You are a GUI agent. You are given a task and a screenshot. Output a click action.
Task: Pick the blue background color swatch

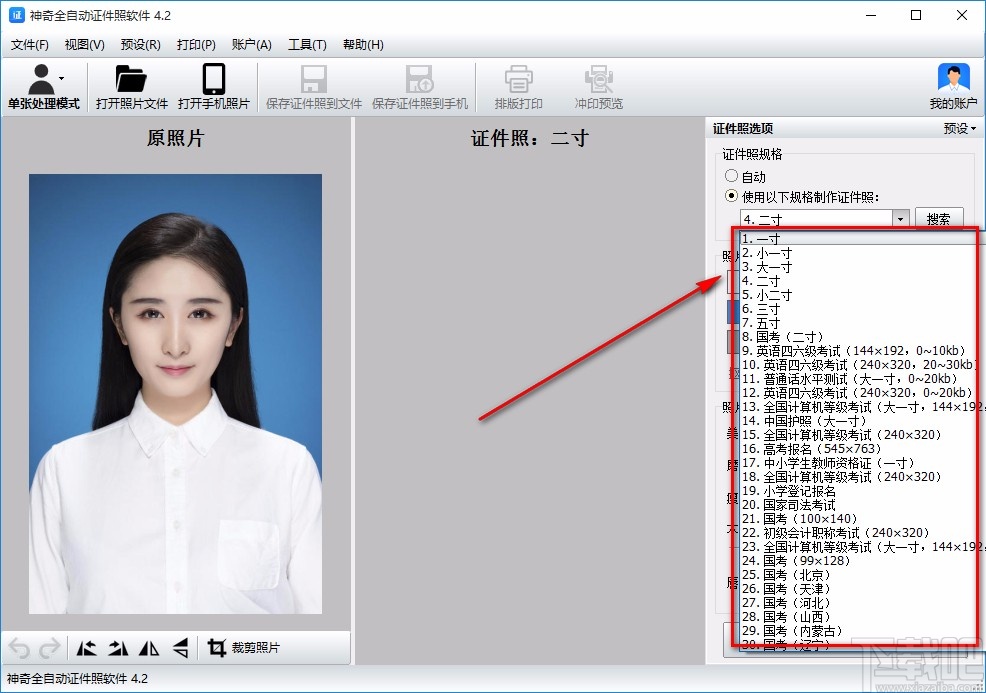tap(731, 311)
